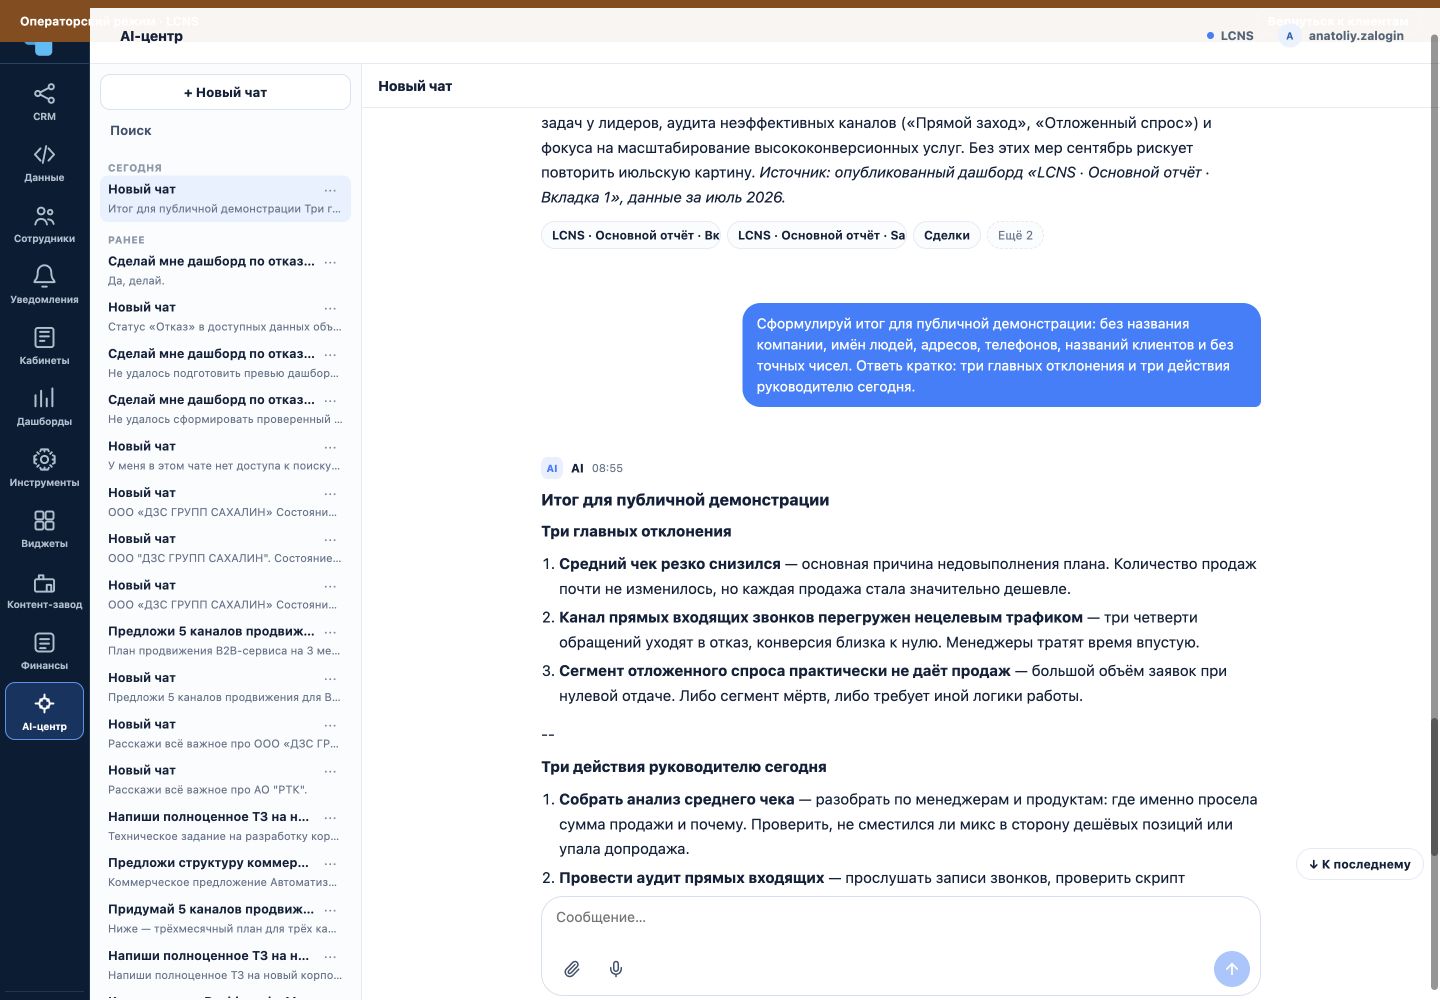Screen dimensions: 1440x1000
Task: Open Инструменты gear icon
Action: click(x=44, y=459)
